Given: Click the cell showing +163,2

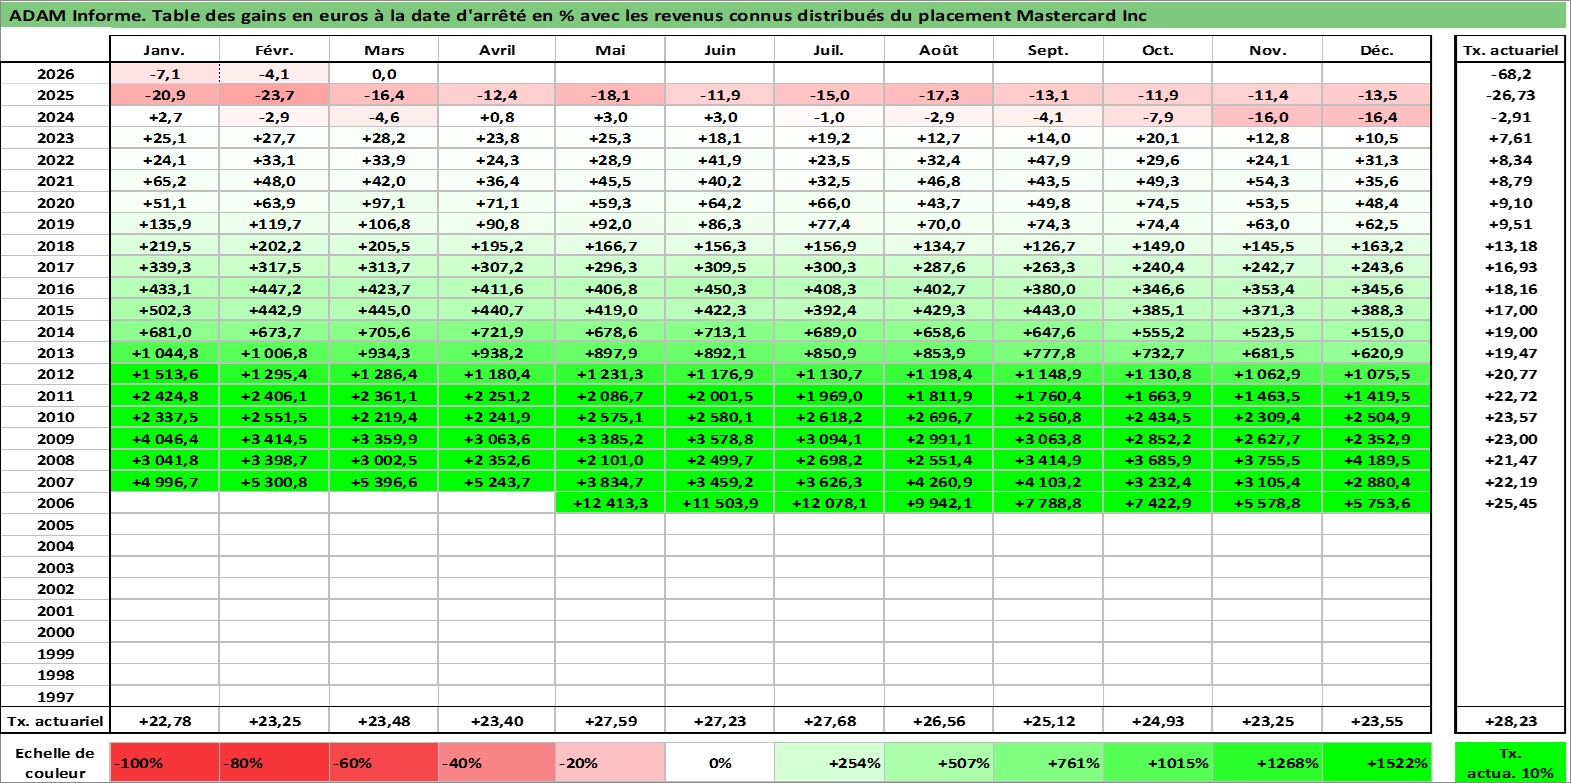Looking at the screenshot, I should click(x=1377, y=246).
